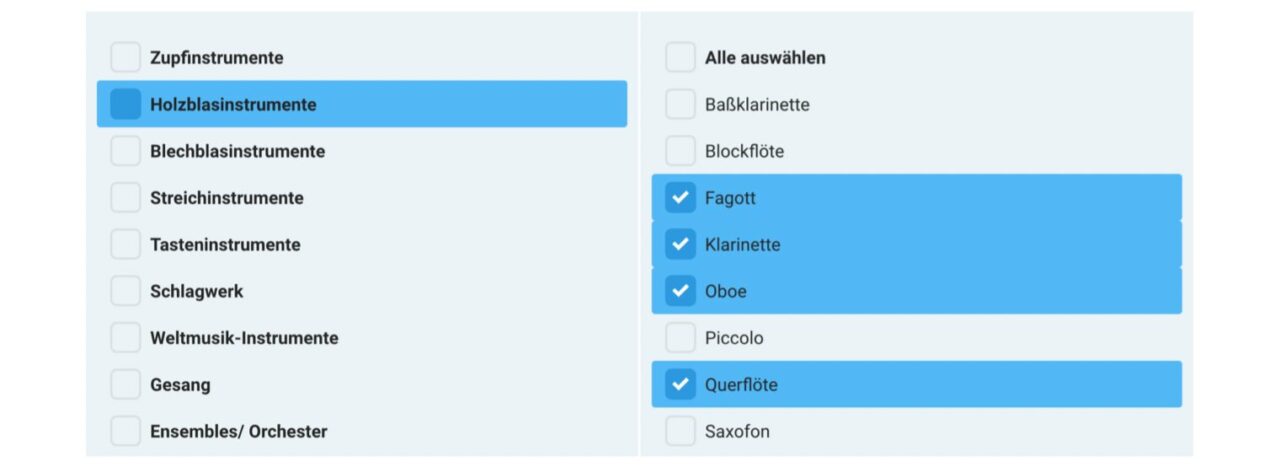
Task: Tick the Blechblasinstrumente checkbox
Action: (126, 151)
